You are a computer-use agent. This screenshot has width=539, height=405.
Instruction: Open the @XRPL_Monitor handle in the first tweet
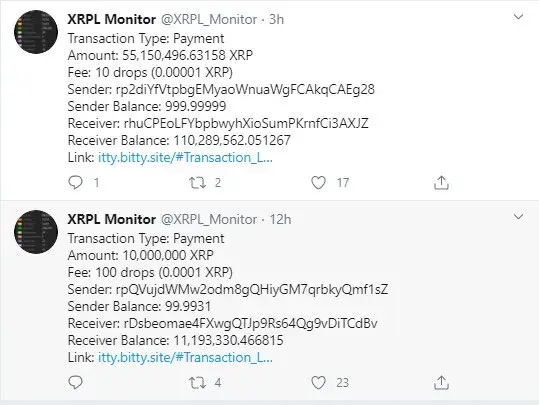[x=209, y=19]
